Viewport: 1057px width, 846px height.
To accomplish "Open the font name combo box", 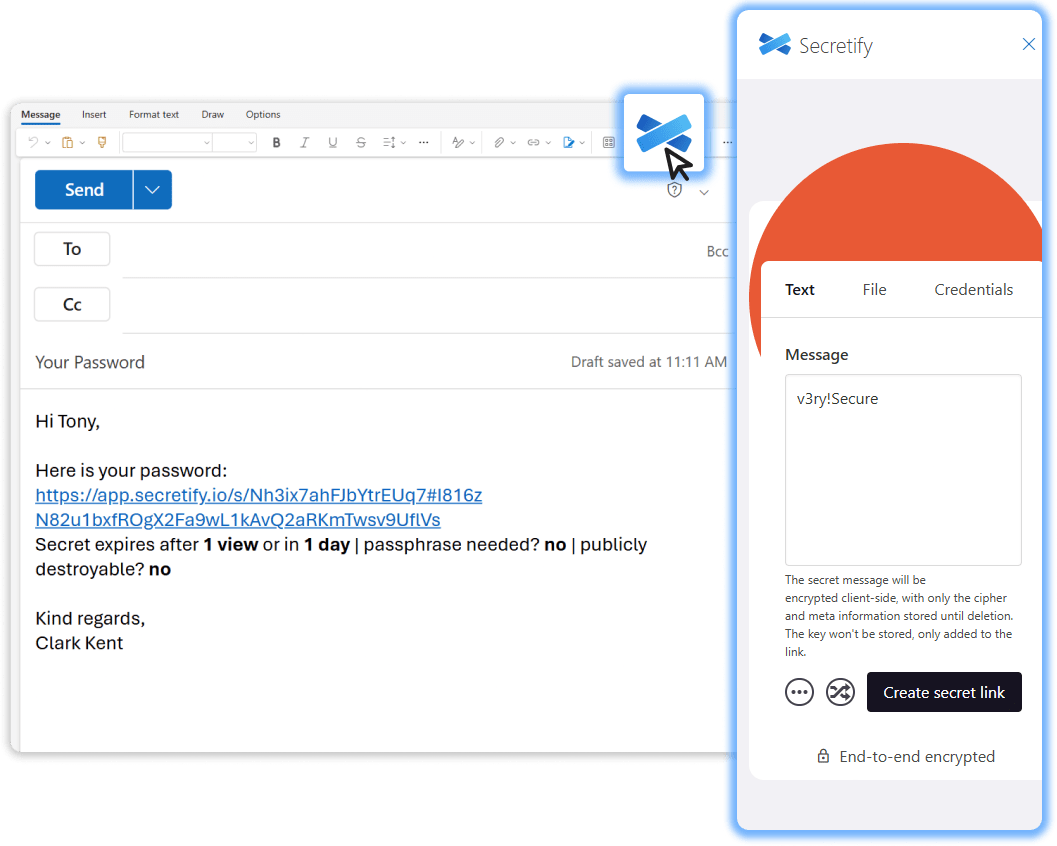I will pos(167,143).
